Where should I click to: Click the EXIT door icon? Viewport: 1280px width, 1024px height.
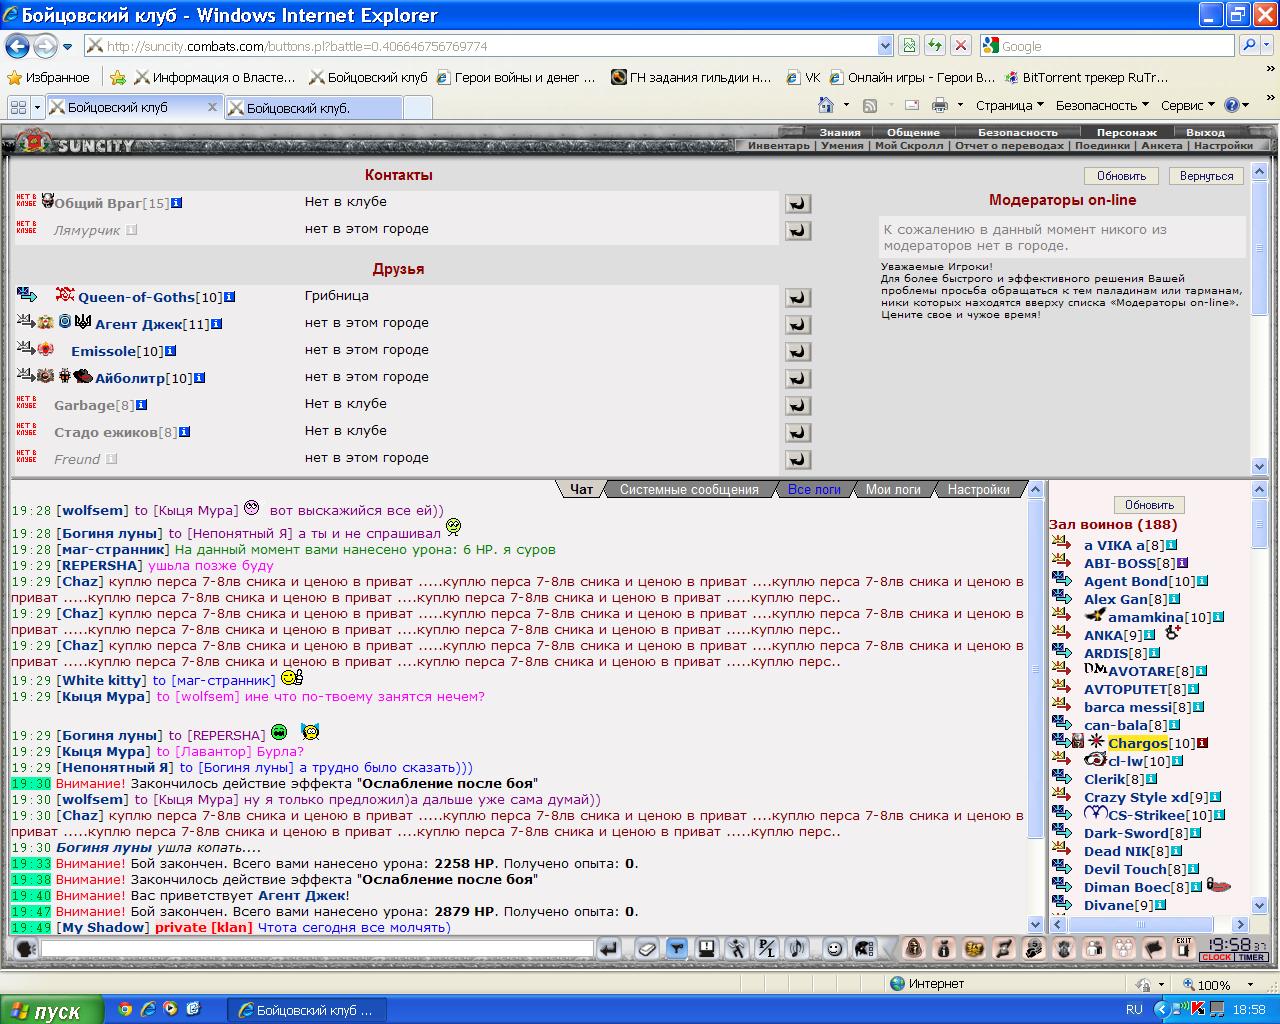click(x=1184, y=948)
